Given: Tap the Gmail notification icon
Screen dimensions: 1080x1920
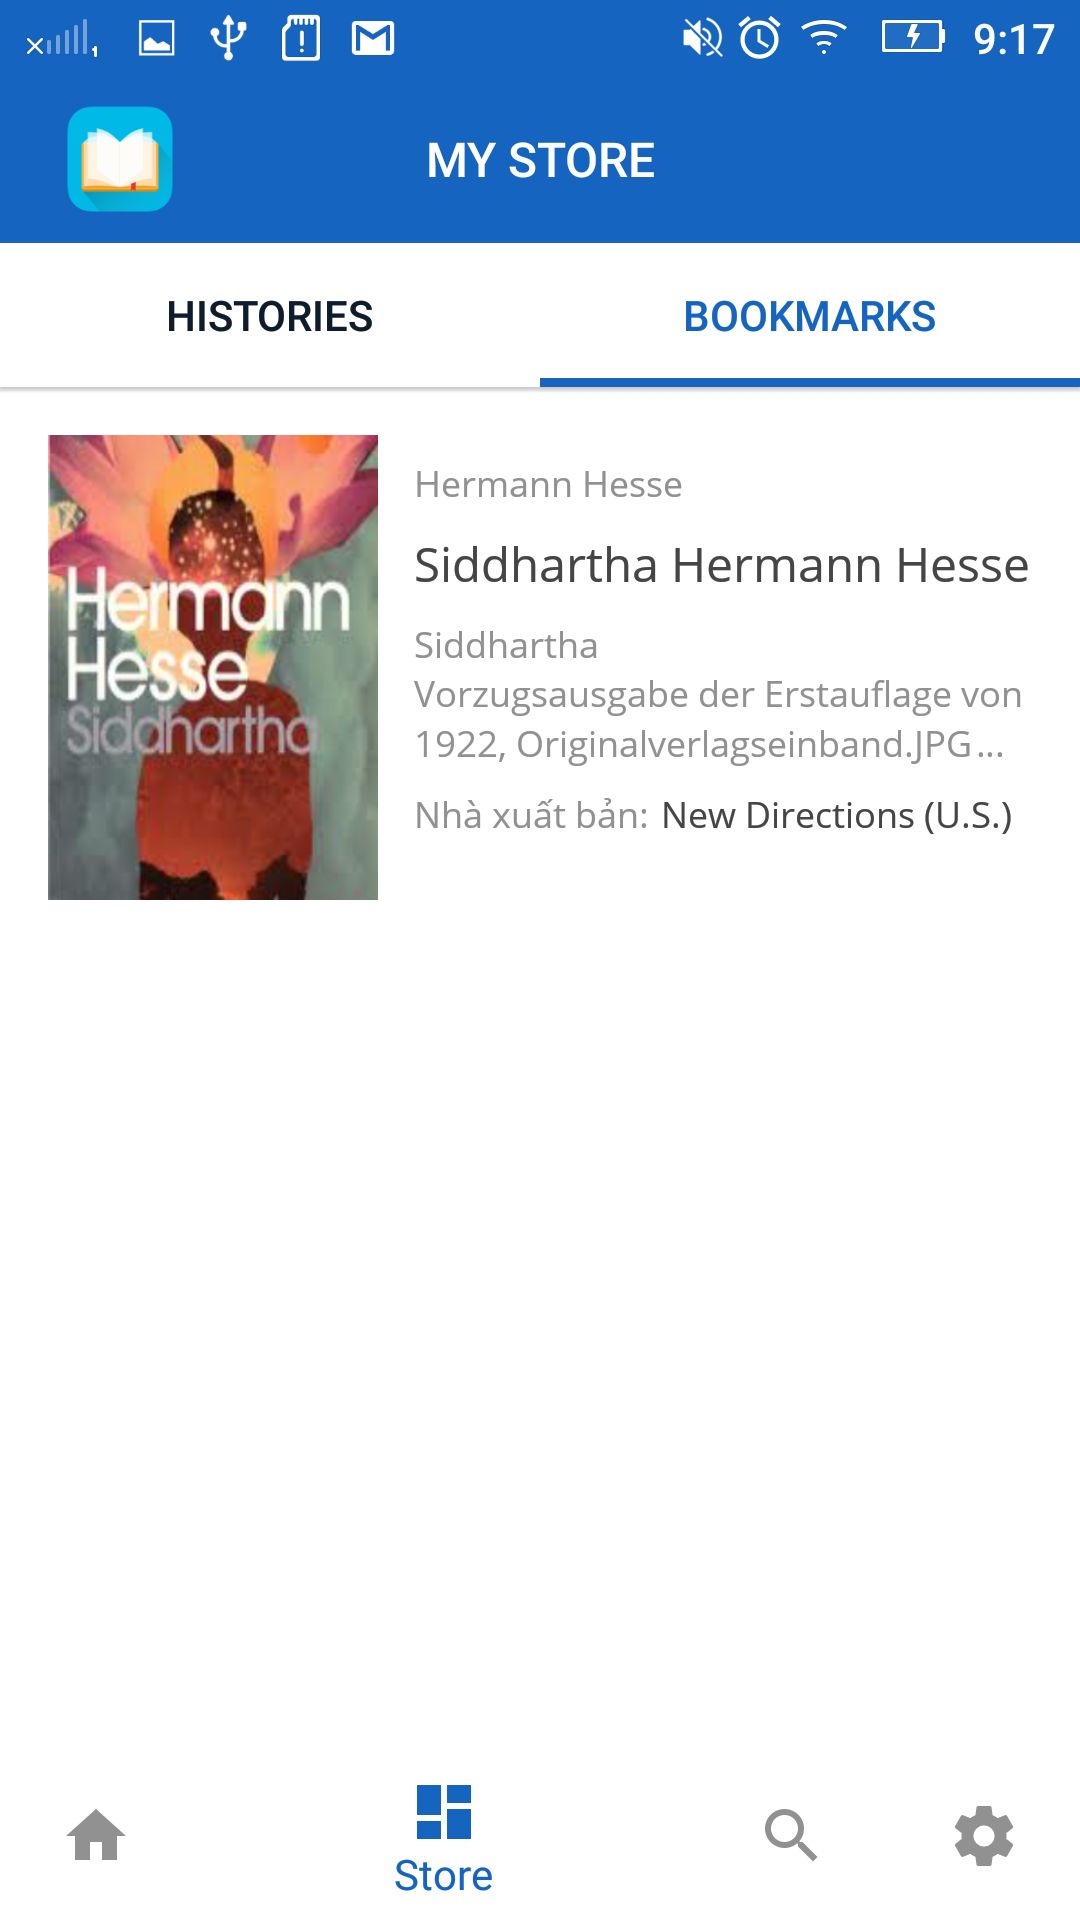Looking at the screenshot, I should (373, 39).
